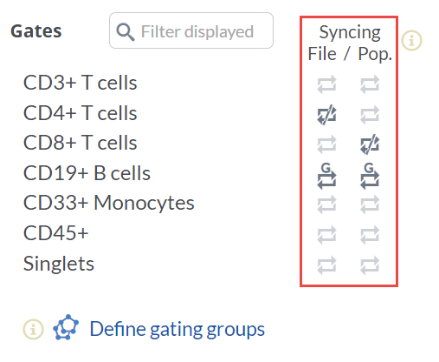The image size is (439, 362).
Task: Select the CD3+ T cells gate
Action: click(x=80, y=83)
